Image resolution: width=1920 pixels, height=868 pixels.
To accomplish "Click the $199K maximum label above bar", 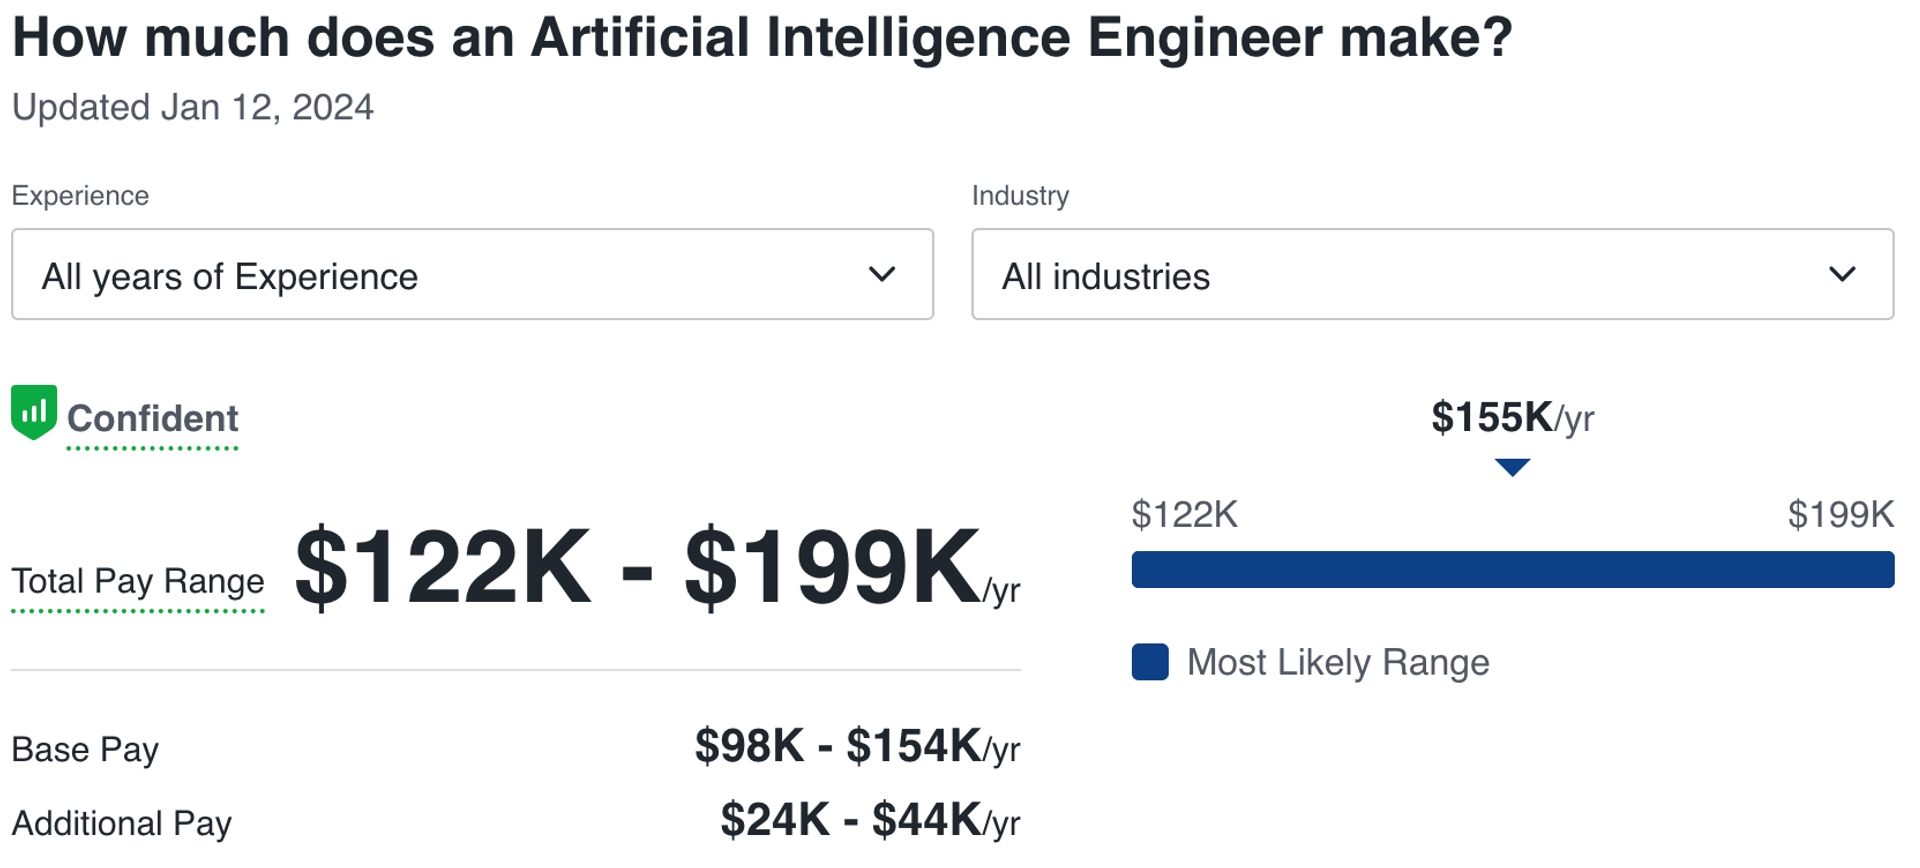I will click(1840, 515).
